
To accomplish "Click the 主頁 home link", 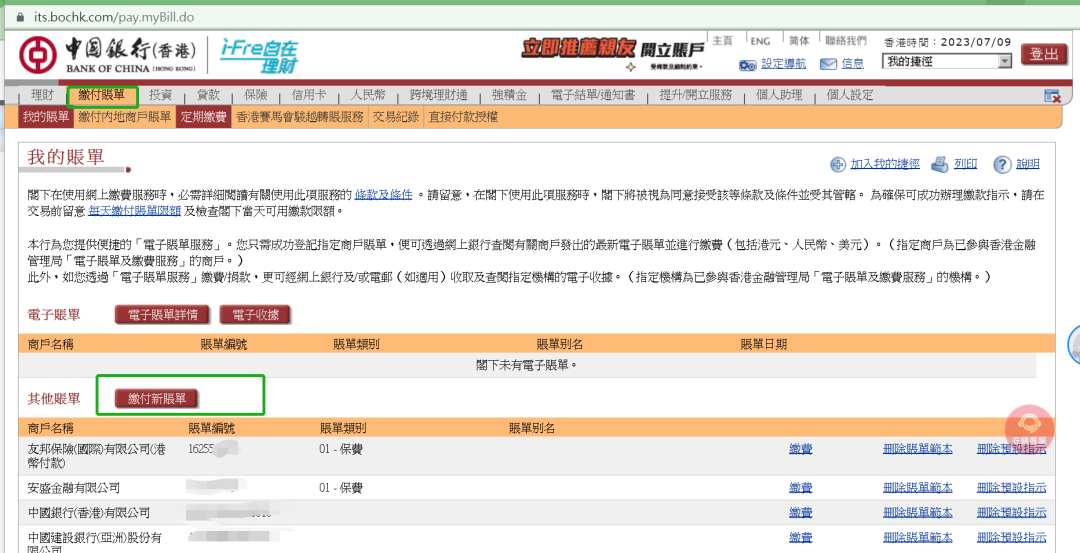I will point(722,41).
